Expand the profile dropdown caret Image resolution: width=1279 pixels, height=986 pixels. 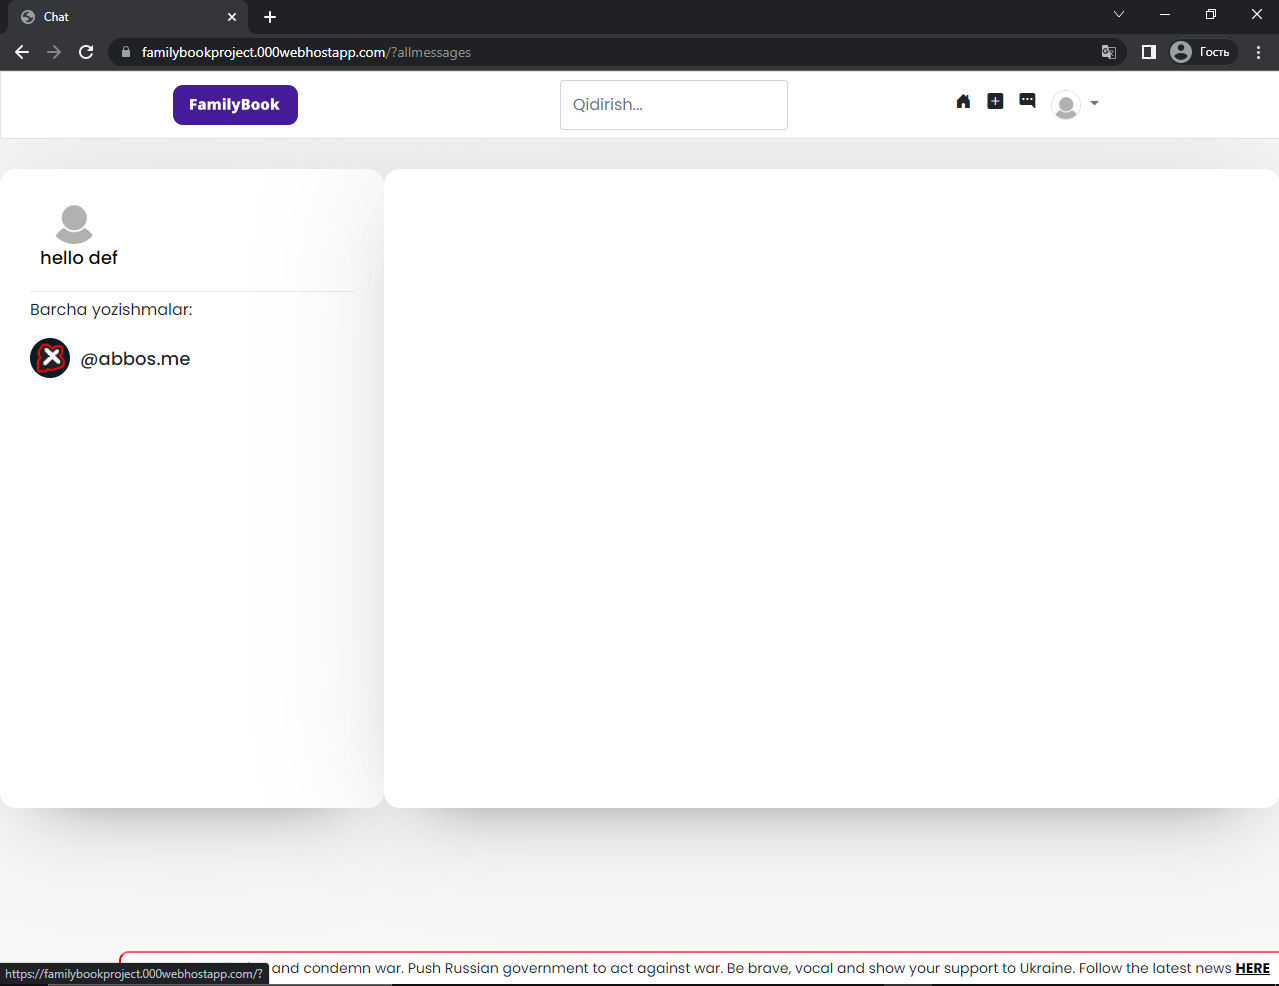tap(1094, 103)
